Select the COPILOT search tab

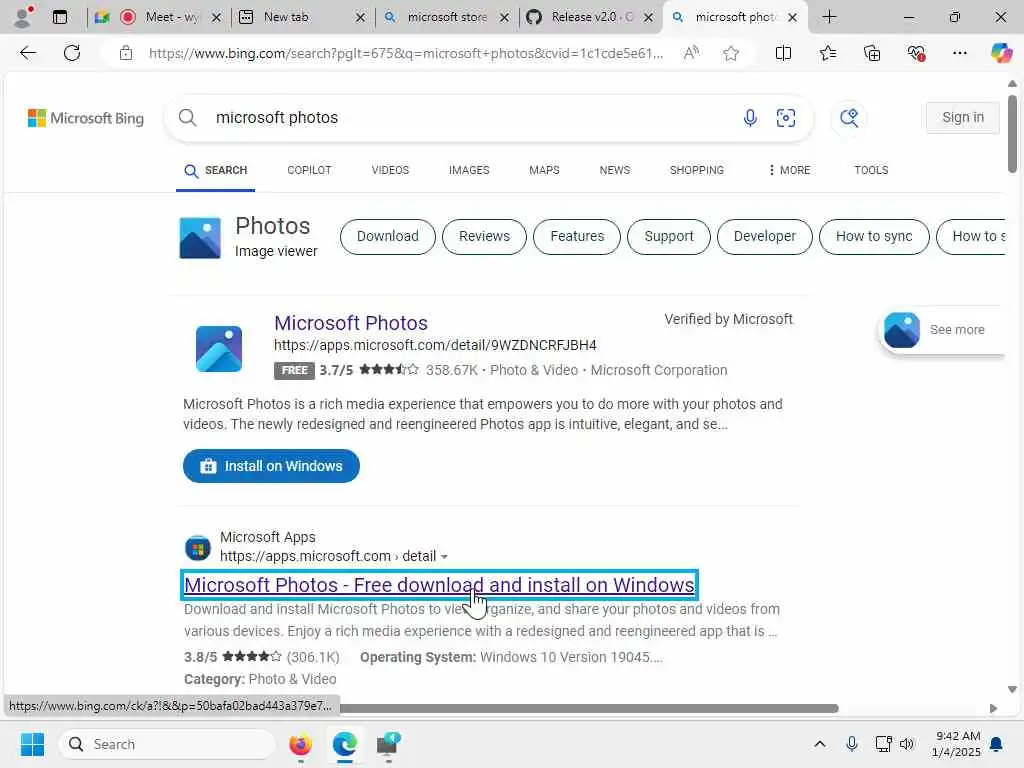point(310,170)
